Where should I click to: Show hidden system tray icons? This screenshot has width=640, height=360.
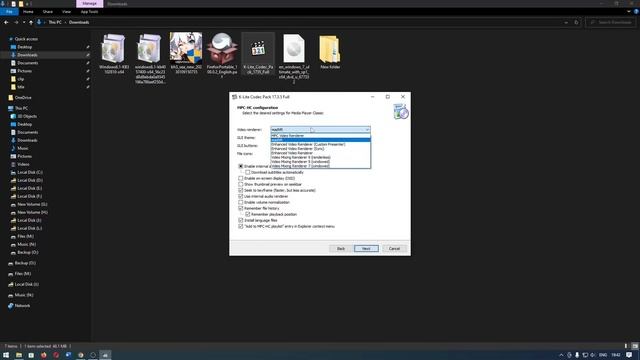[561, 355]
